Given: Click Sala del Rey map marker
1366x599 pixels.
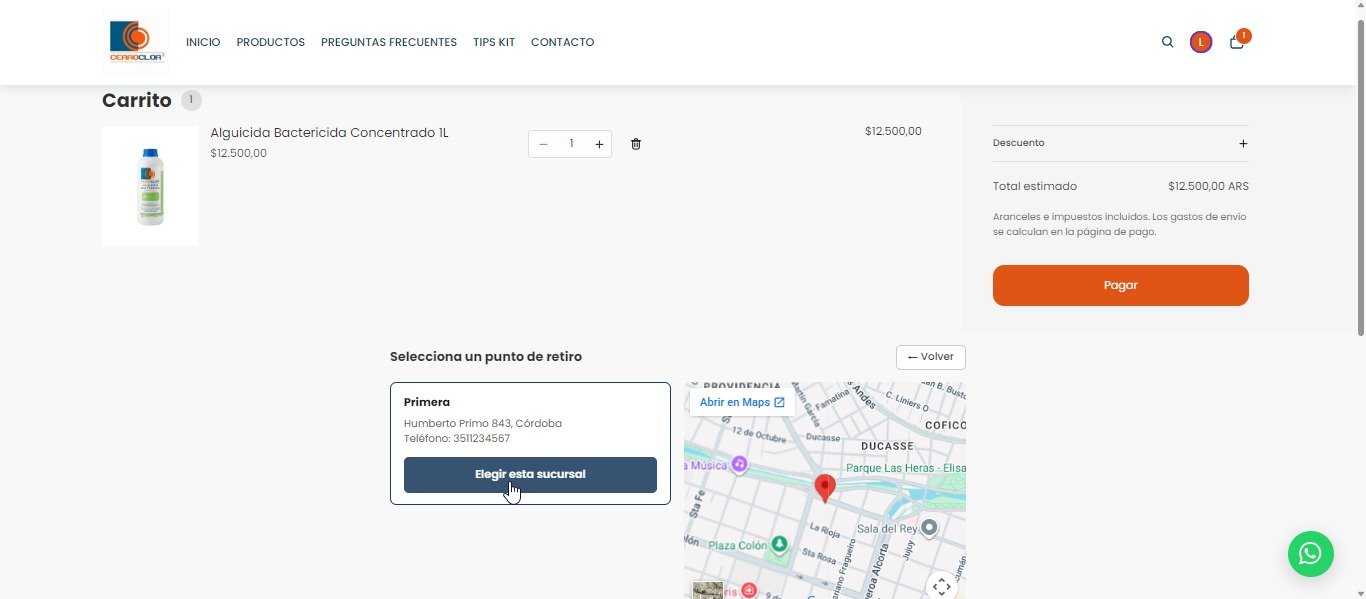Looking at the screenshot, I should pyautogui.click(x=929, y=527).
